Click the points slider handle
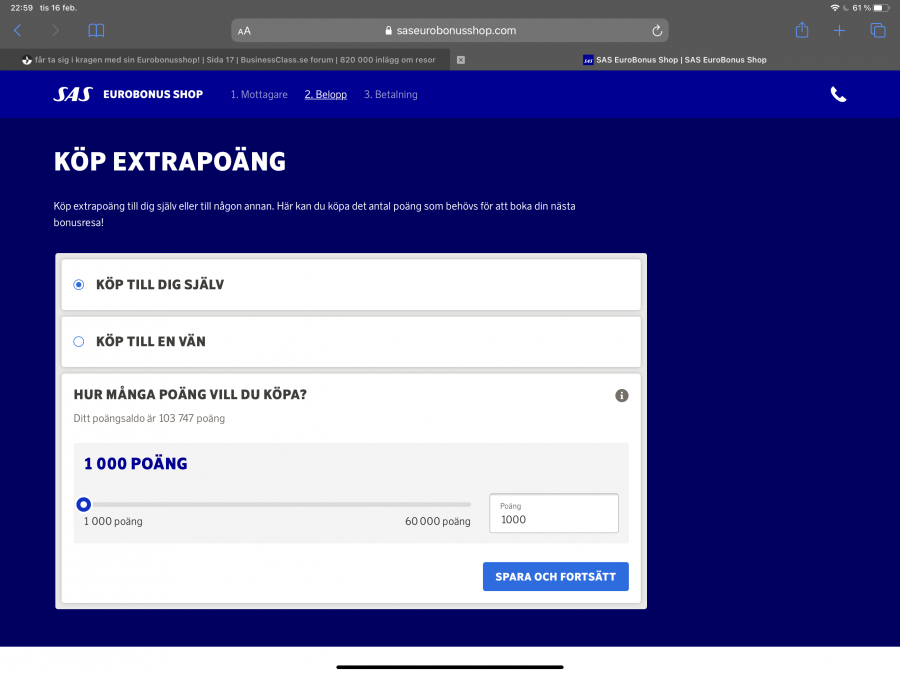 [x=84, y=504]
